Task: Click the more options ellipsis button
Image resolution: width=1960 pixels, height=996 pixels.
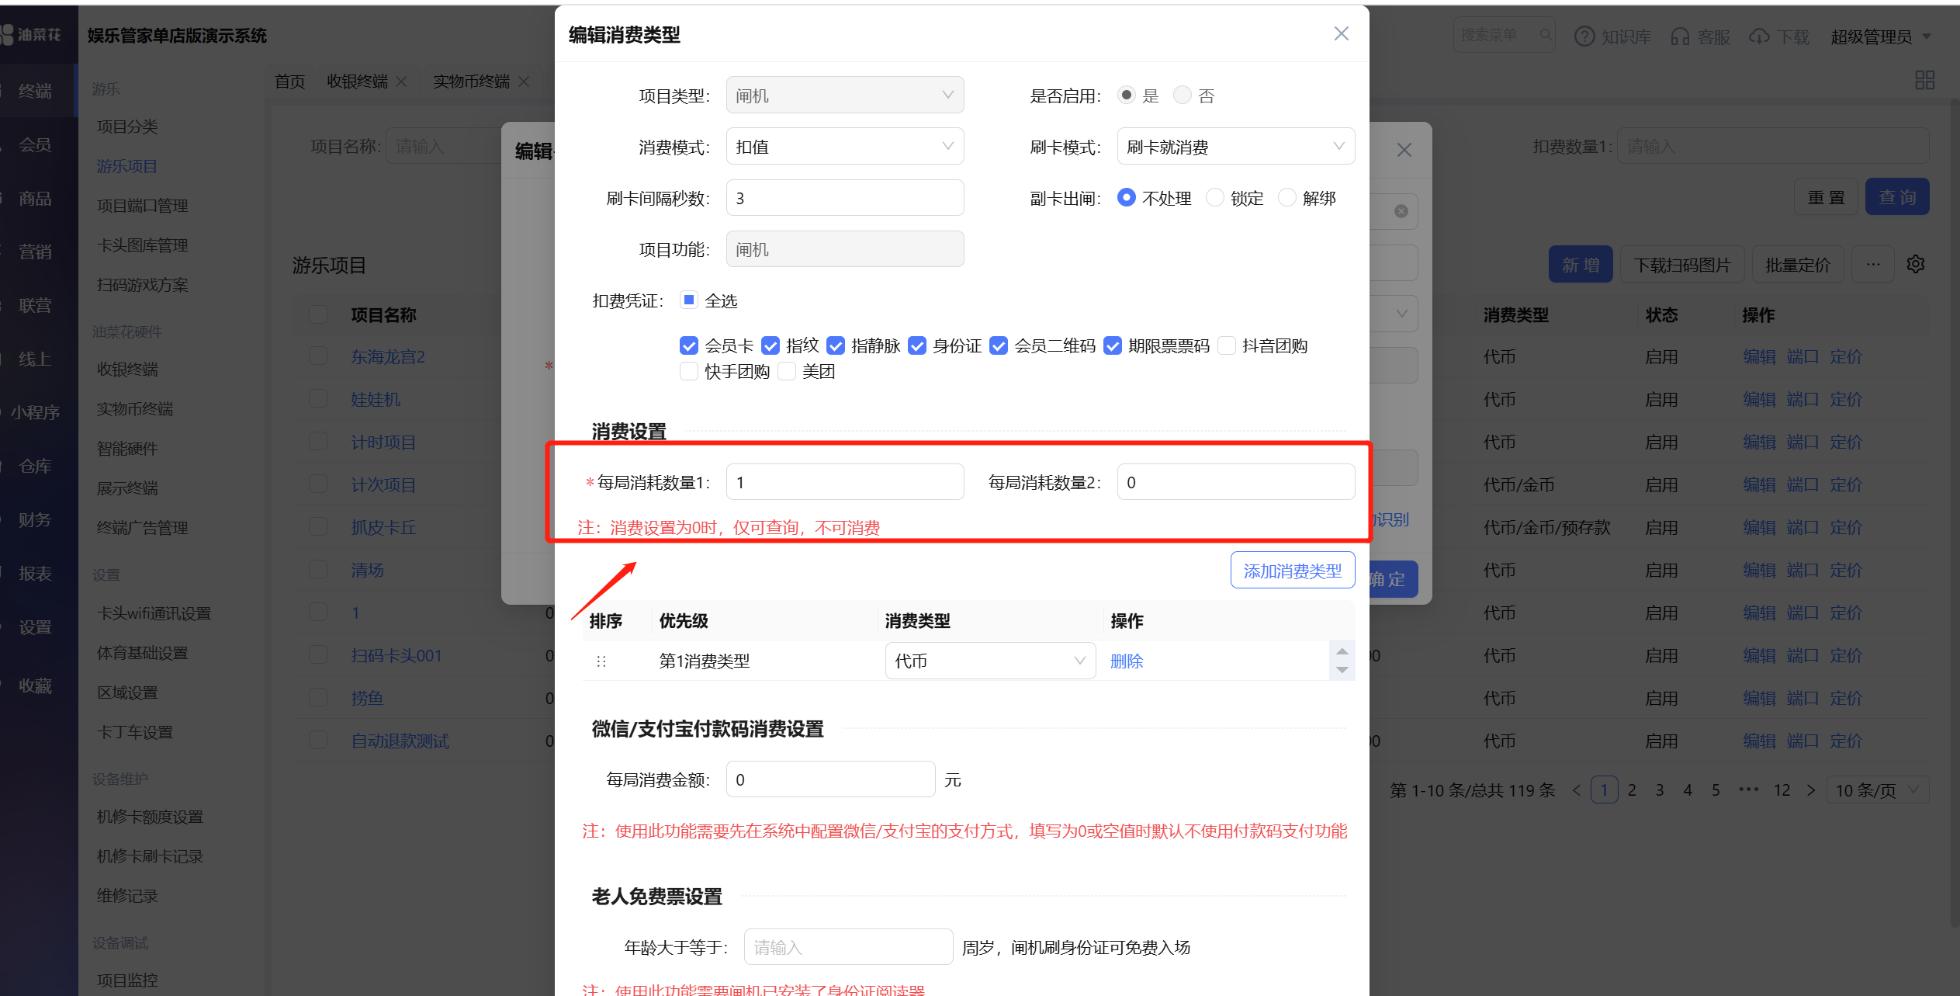Action: click(x=1873, y=265)
